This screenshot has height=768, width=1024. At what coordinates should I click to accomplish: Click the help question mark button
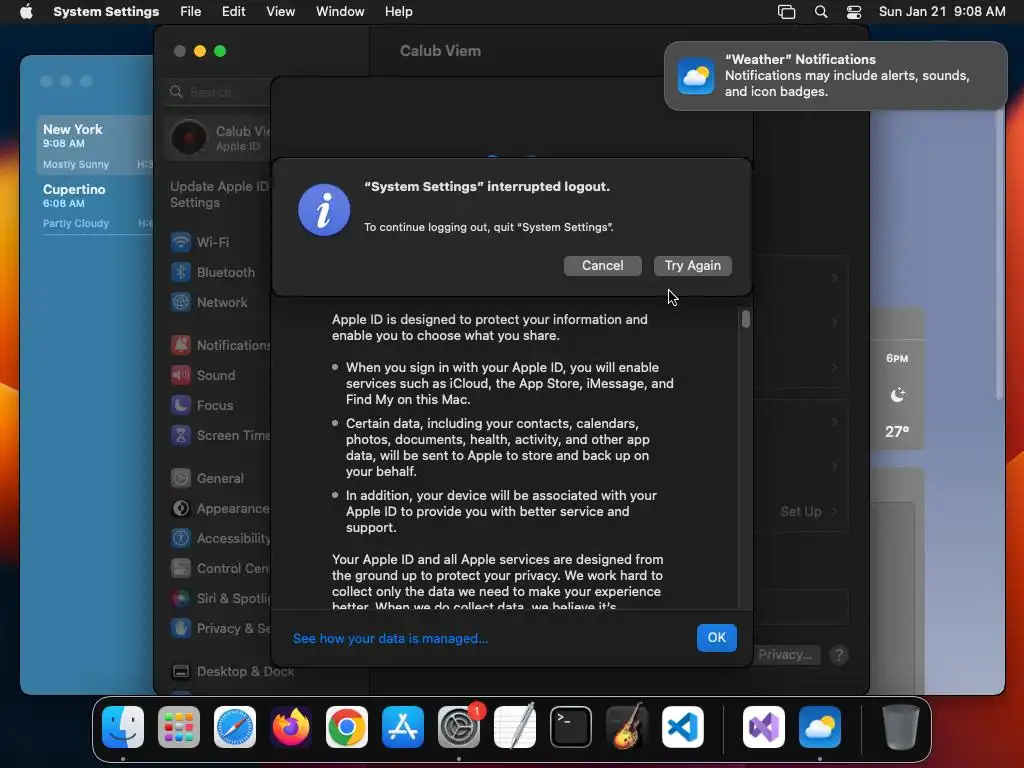(839, 655)
